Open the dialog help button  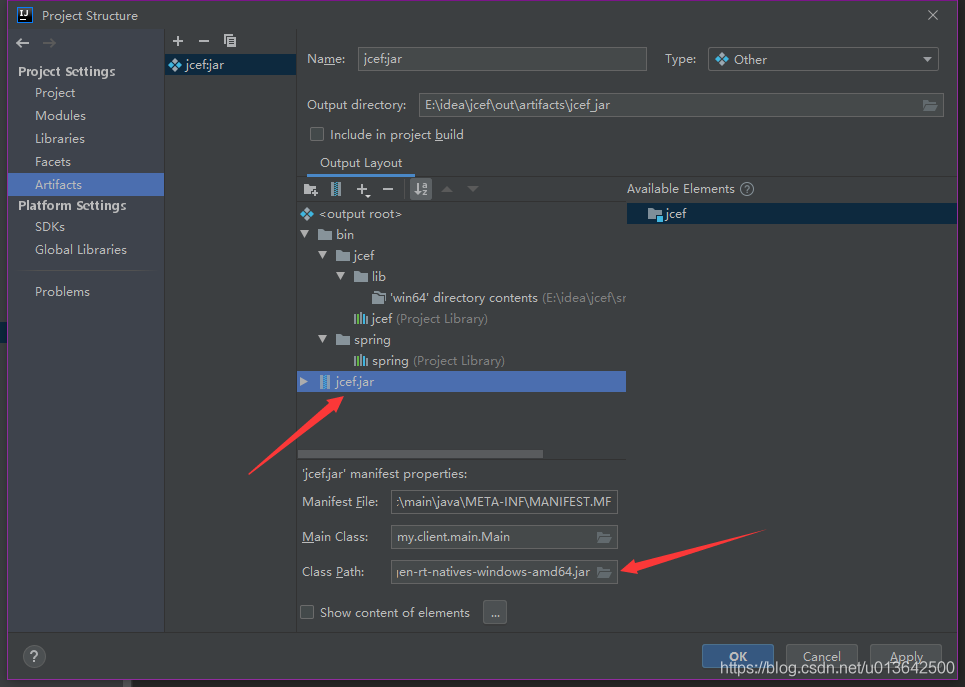pyautogui.click(x=34, y=656)
